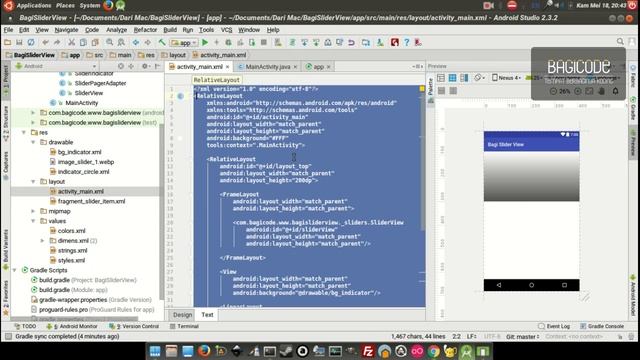Click the Open folder toolbar icon
The width and height of the screenshot is (640, 360).
[7, 42]
